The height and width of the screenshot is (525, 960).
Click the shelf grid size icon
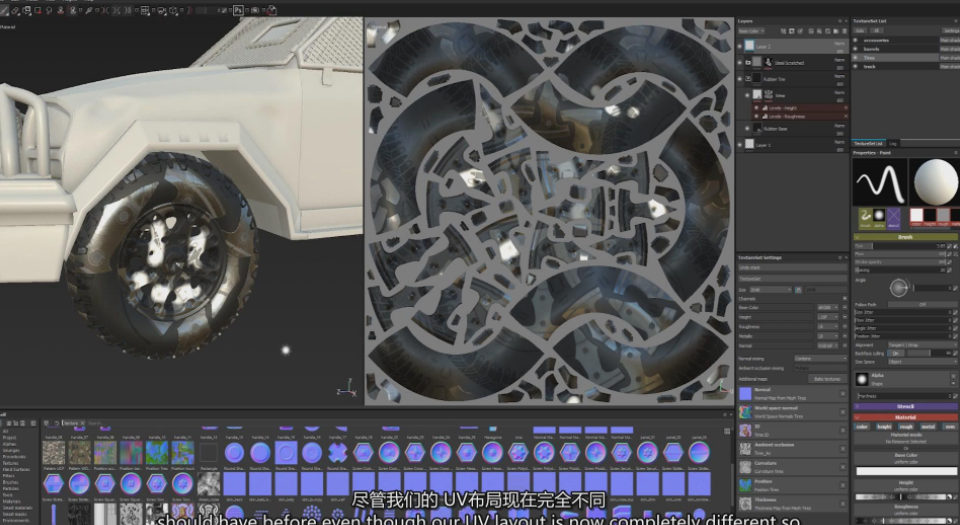[727, 431]
